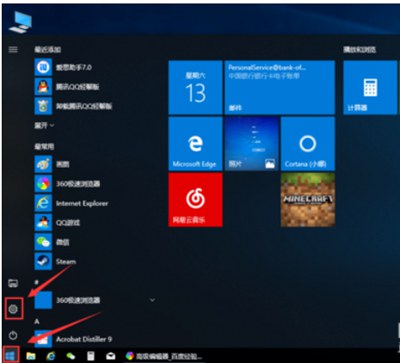
Task: Select the letter A section header
Action: click(x=37, y=322)
